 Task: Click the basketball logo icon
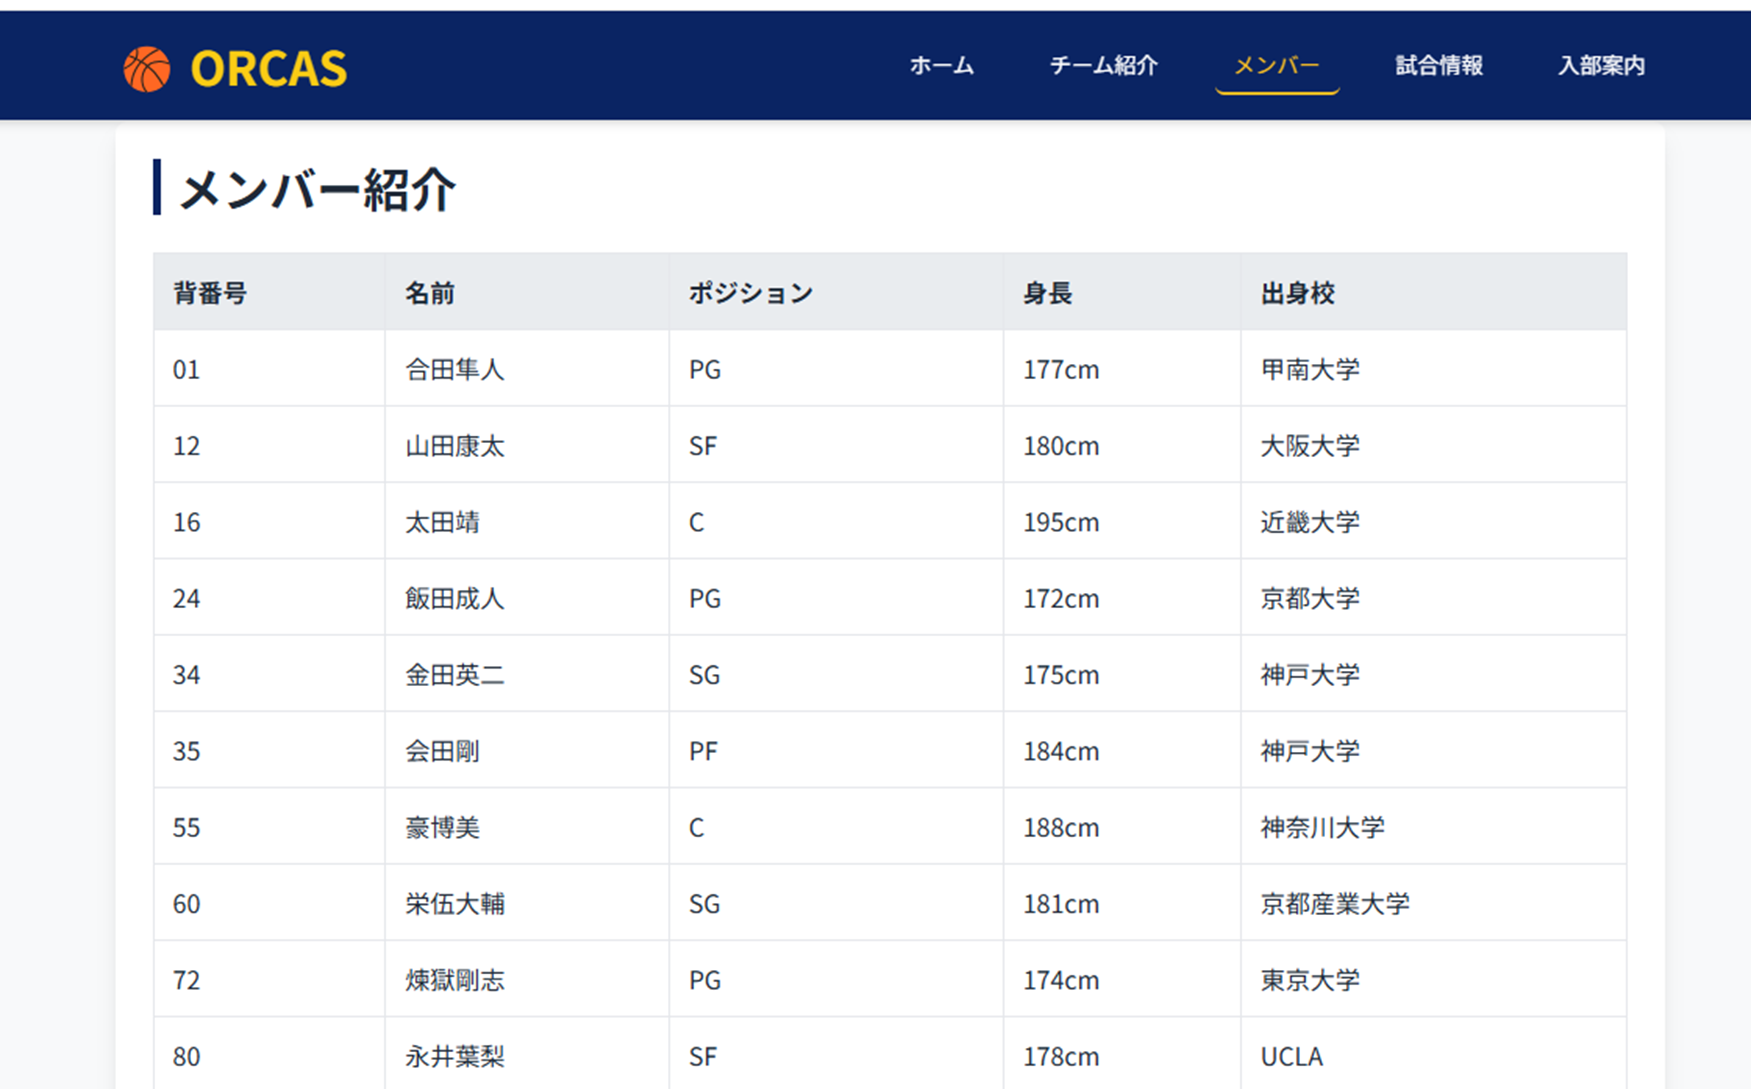point(147,69)
